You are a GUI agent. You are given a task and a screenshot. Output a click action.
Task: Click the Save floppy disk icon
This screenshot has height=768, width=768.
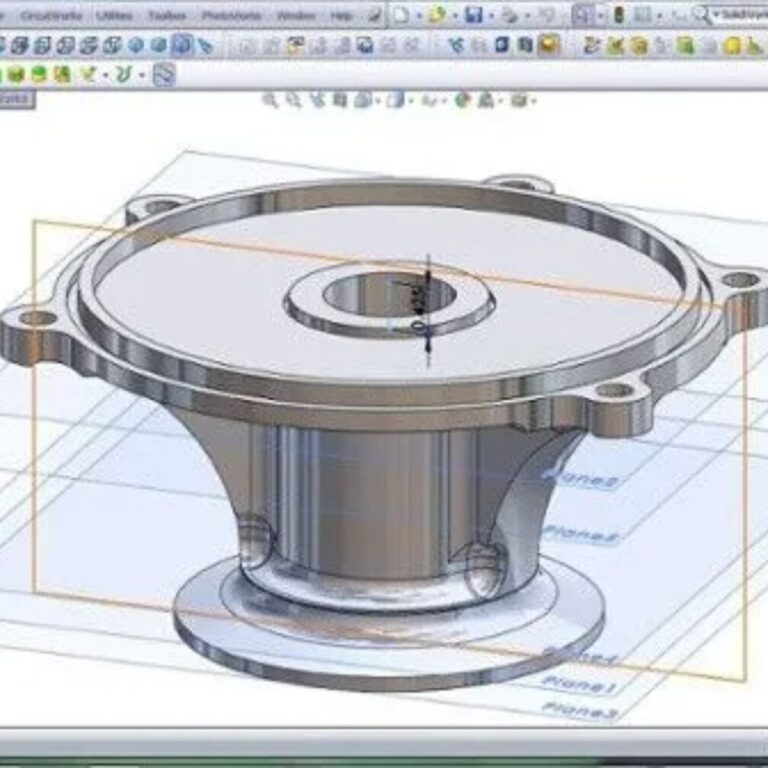[474, 15]
